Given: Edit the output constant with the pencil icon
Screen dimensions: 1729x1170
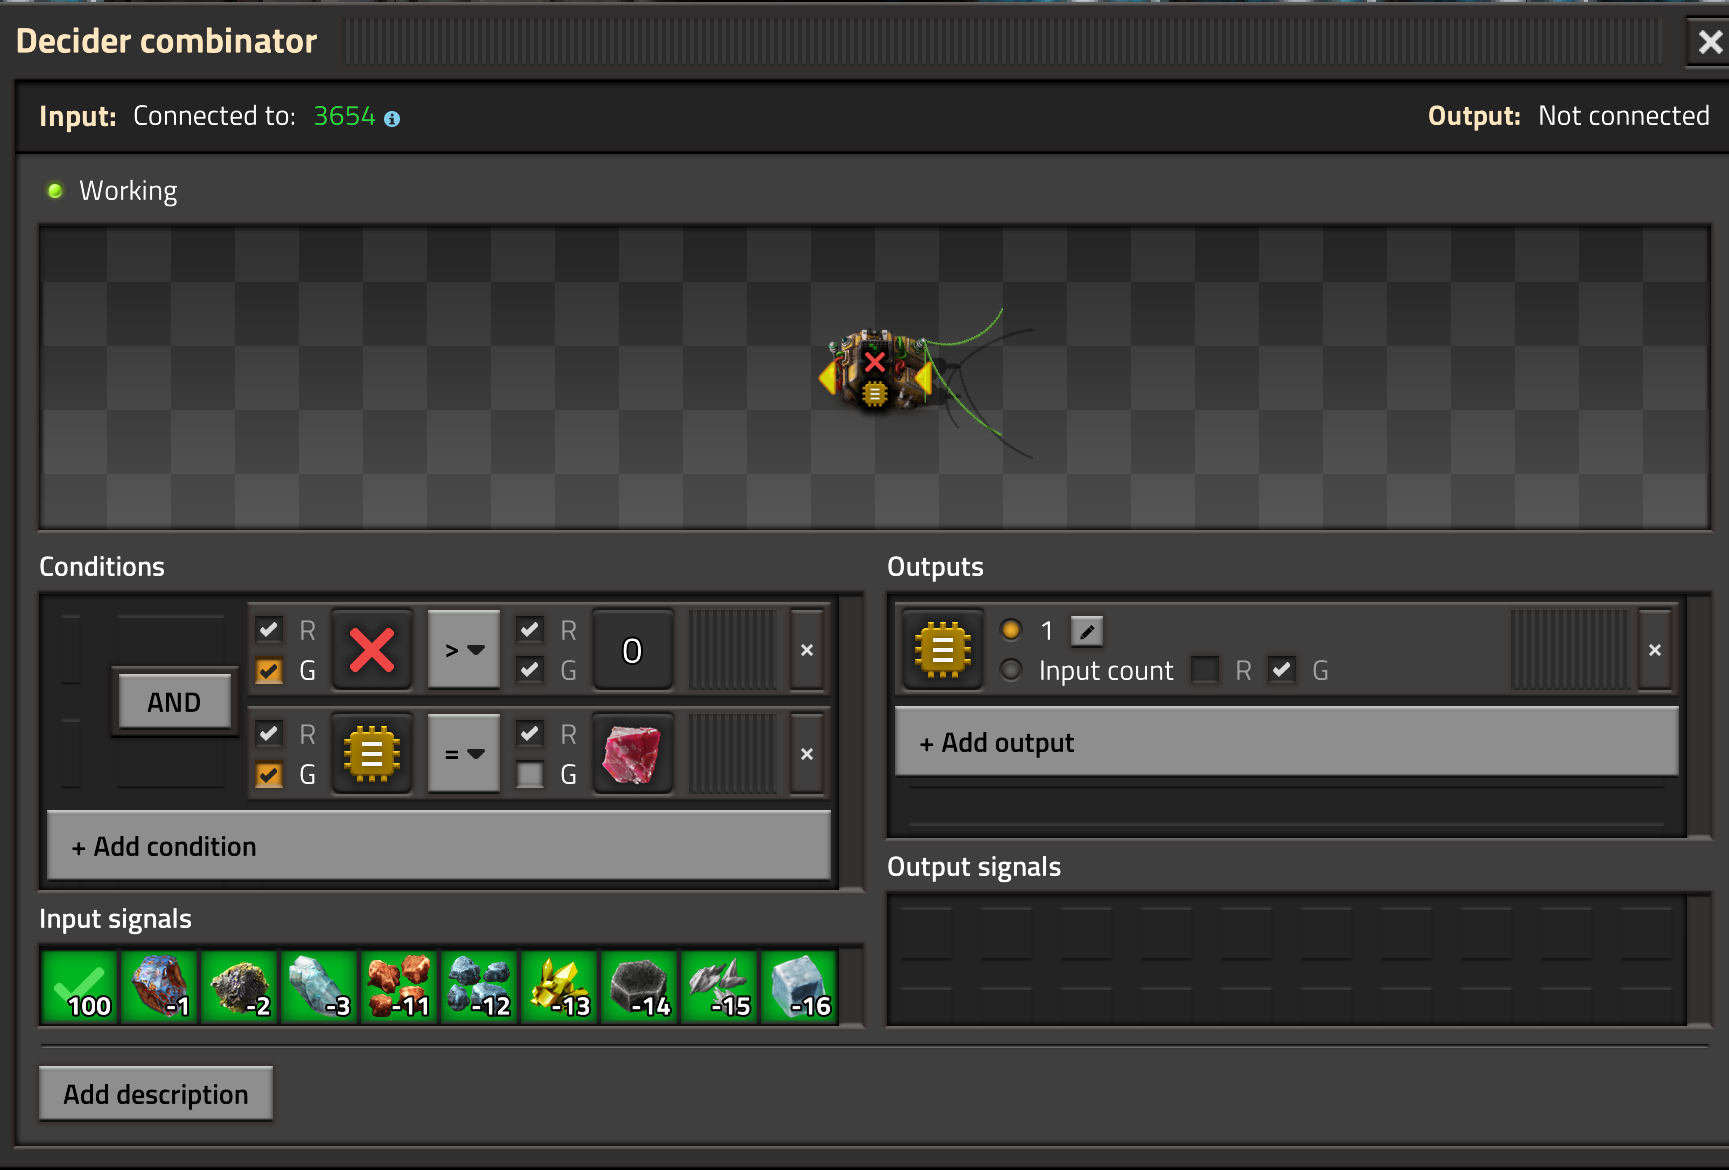Looking at the screenshot, I should (x=1087, y=631).
